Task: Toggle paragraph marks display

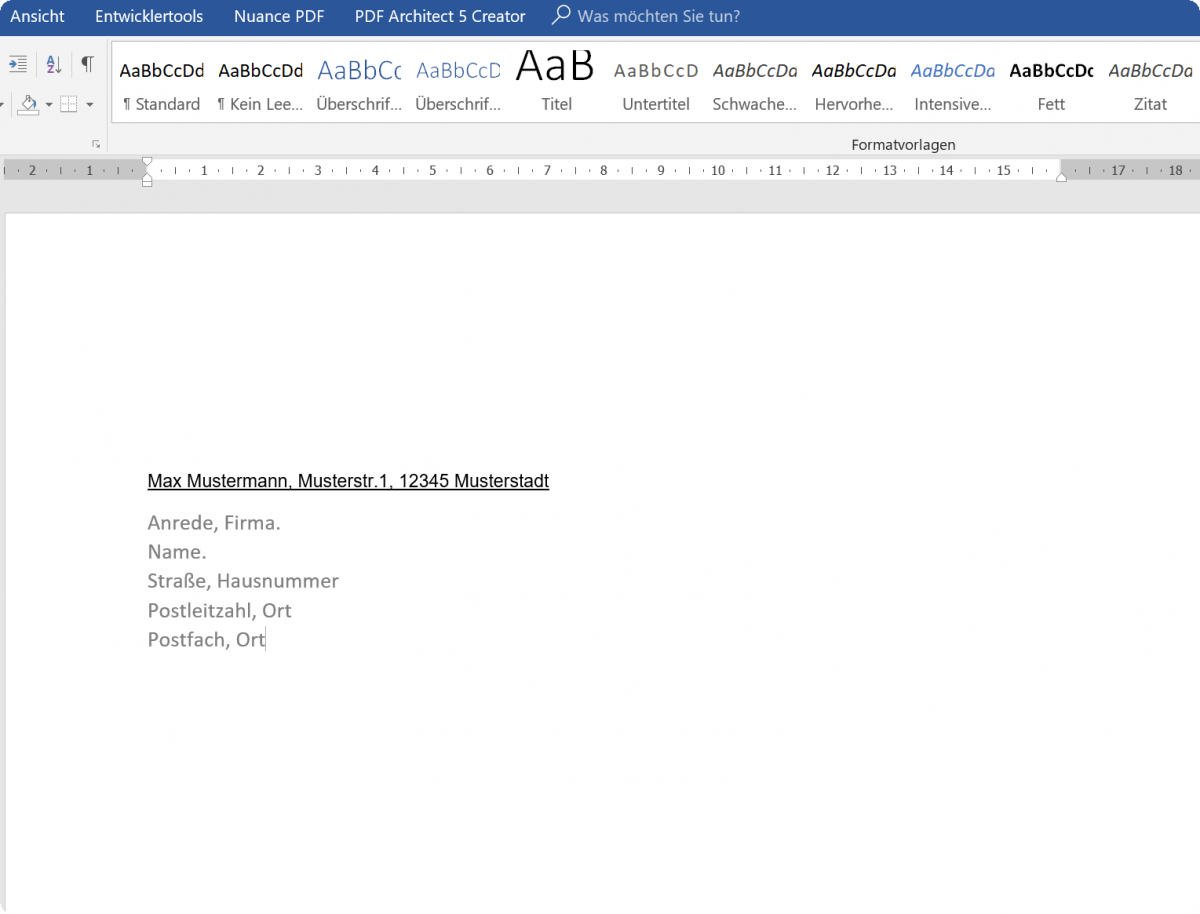Action: (87, 63)
